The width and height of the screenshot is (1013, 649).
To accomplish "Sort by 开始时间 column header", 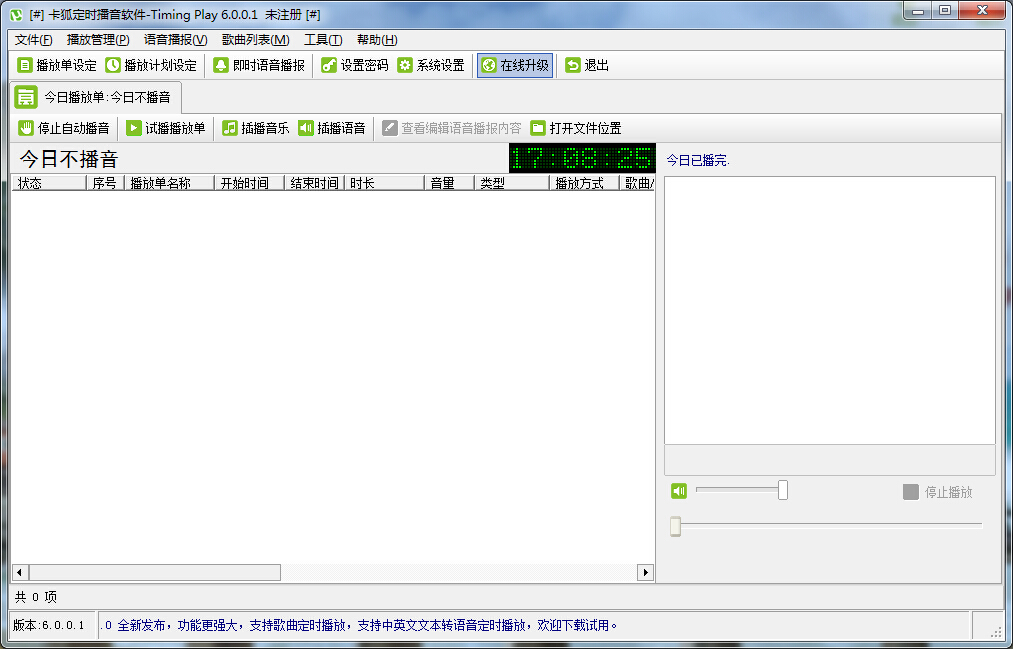I will [x=245, y=183].
